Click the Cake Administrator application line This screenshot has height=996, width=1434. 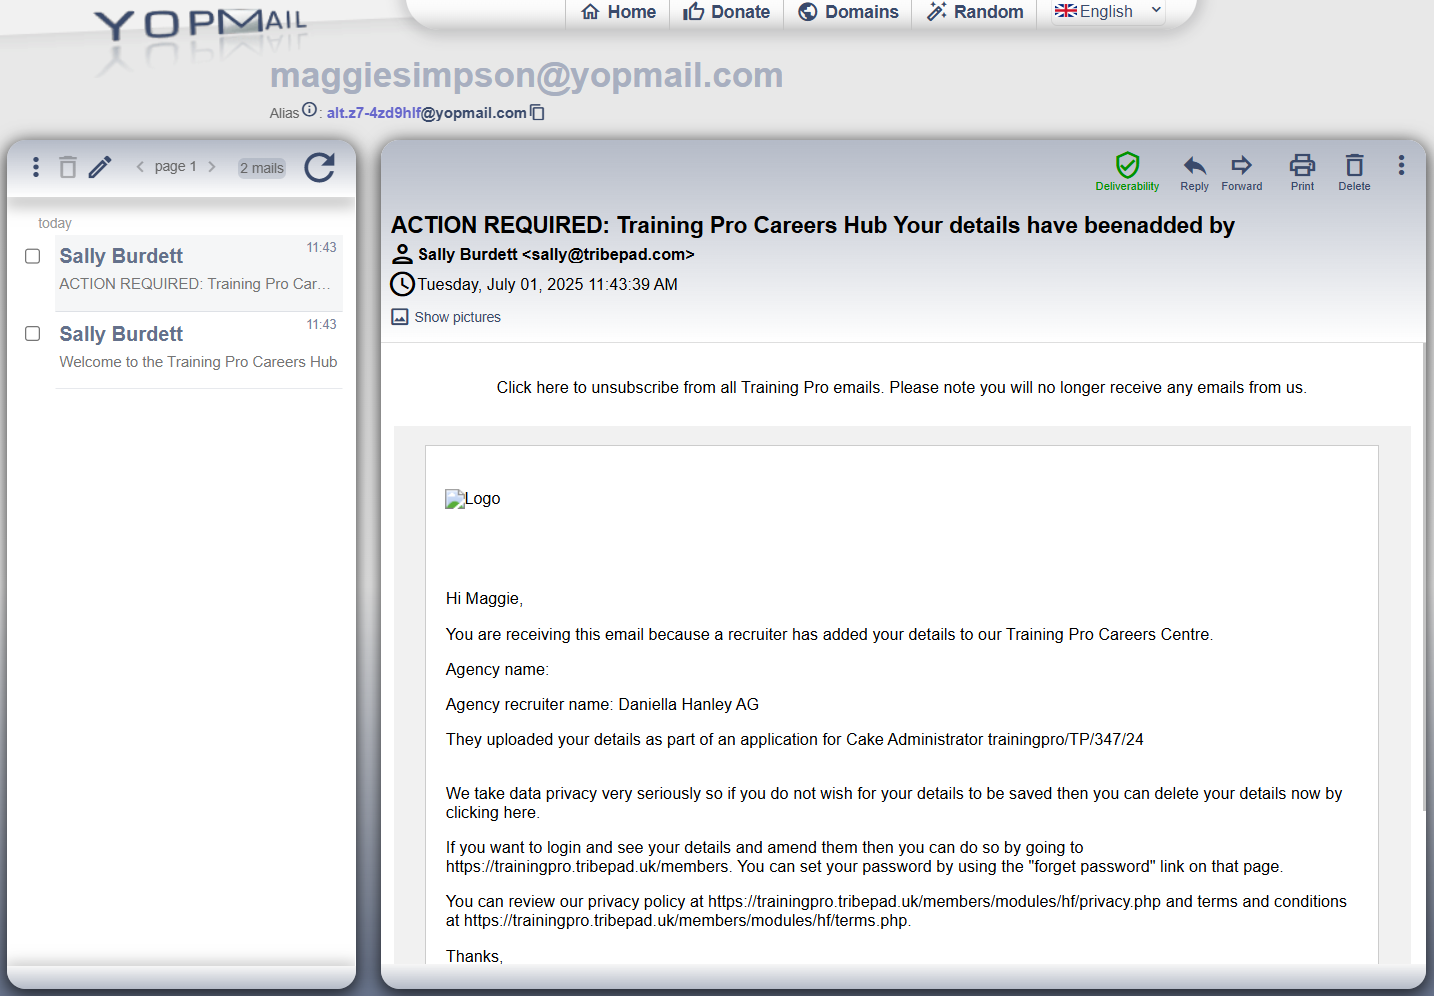click(795, 740)
